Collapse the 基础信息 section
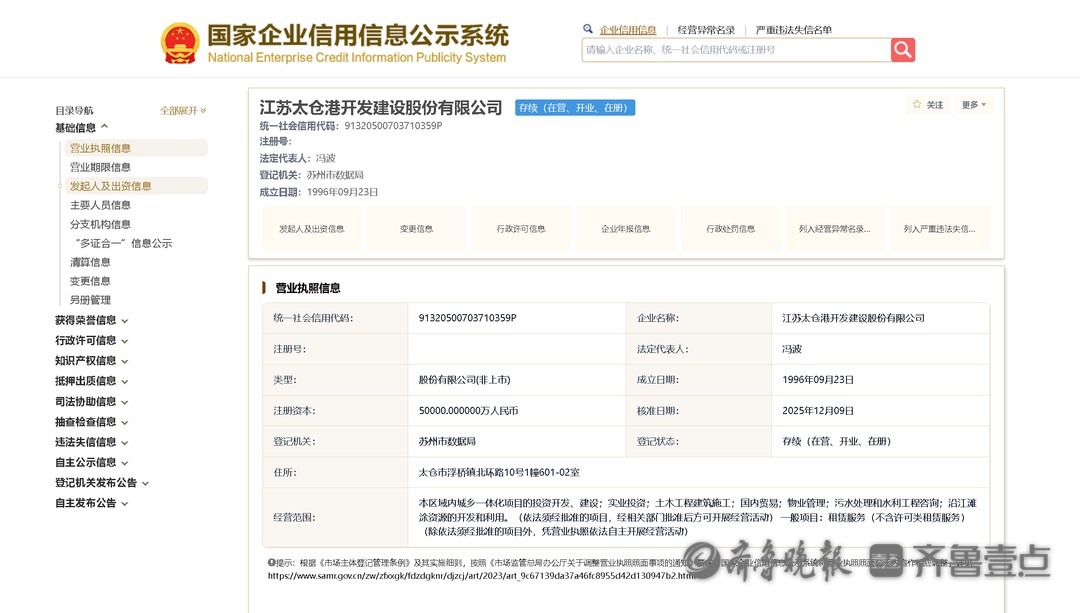Viewport: 1080px width, 613px height. point(81,127)
